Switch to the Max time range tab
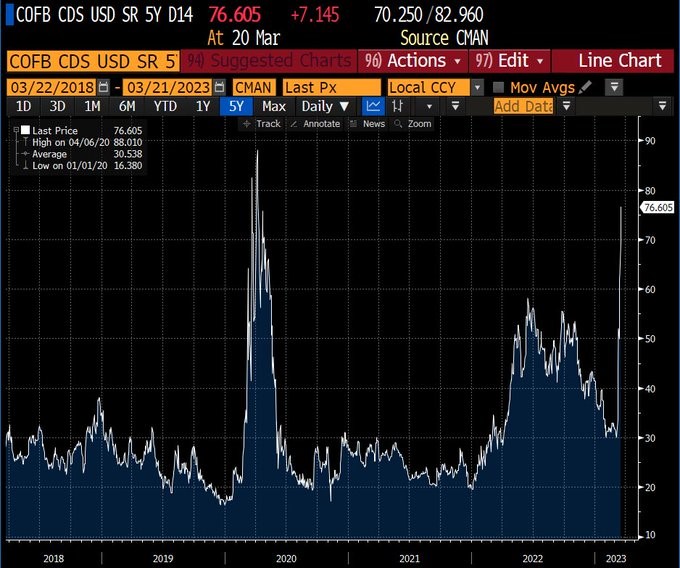680x568 pixels. tap(273, 106)
